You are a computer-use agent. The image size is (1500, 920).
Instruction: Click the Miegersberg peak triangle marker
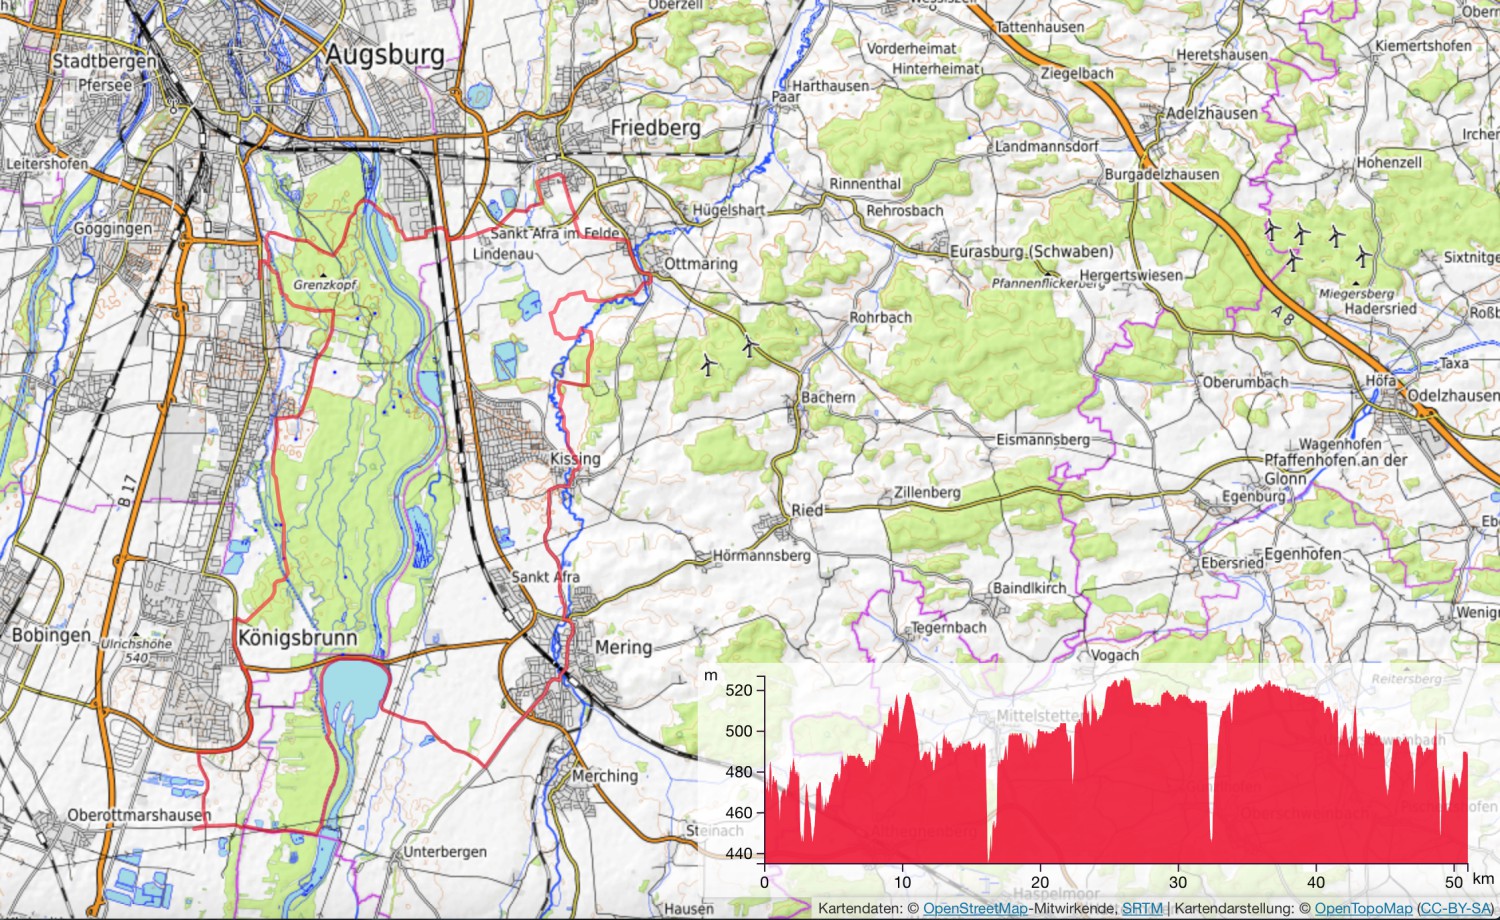pos(1356,283)
